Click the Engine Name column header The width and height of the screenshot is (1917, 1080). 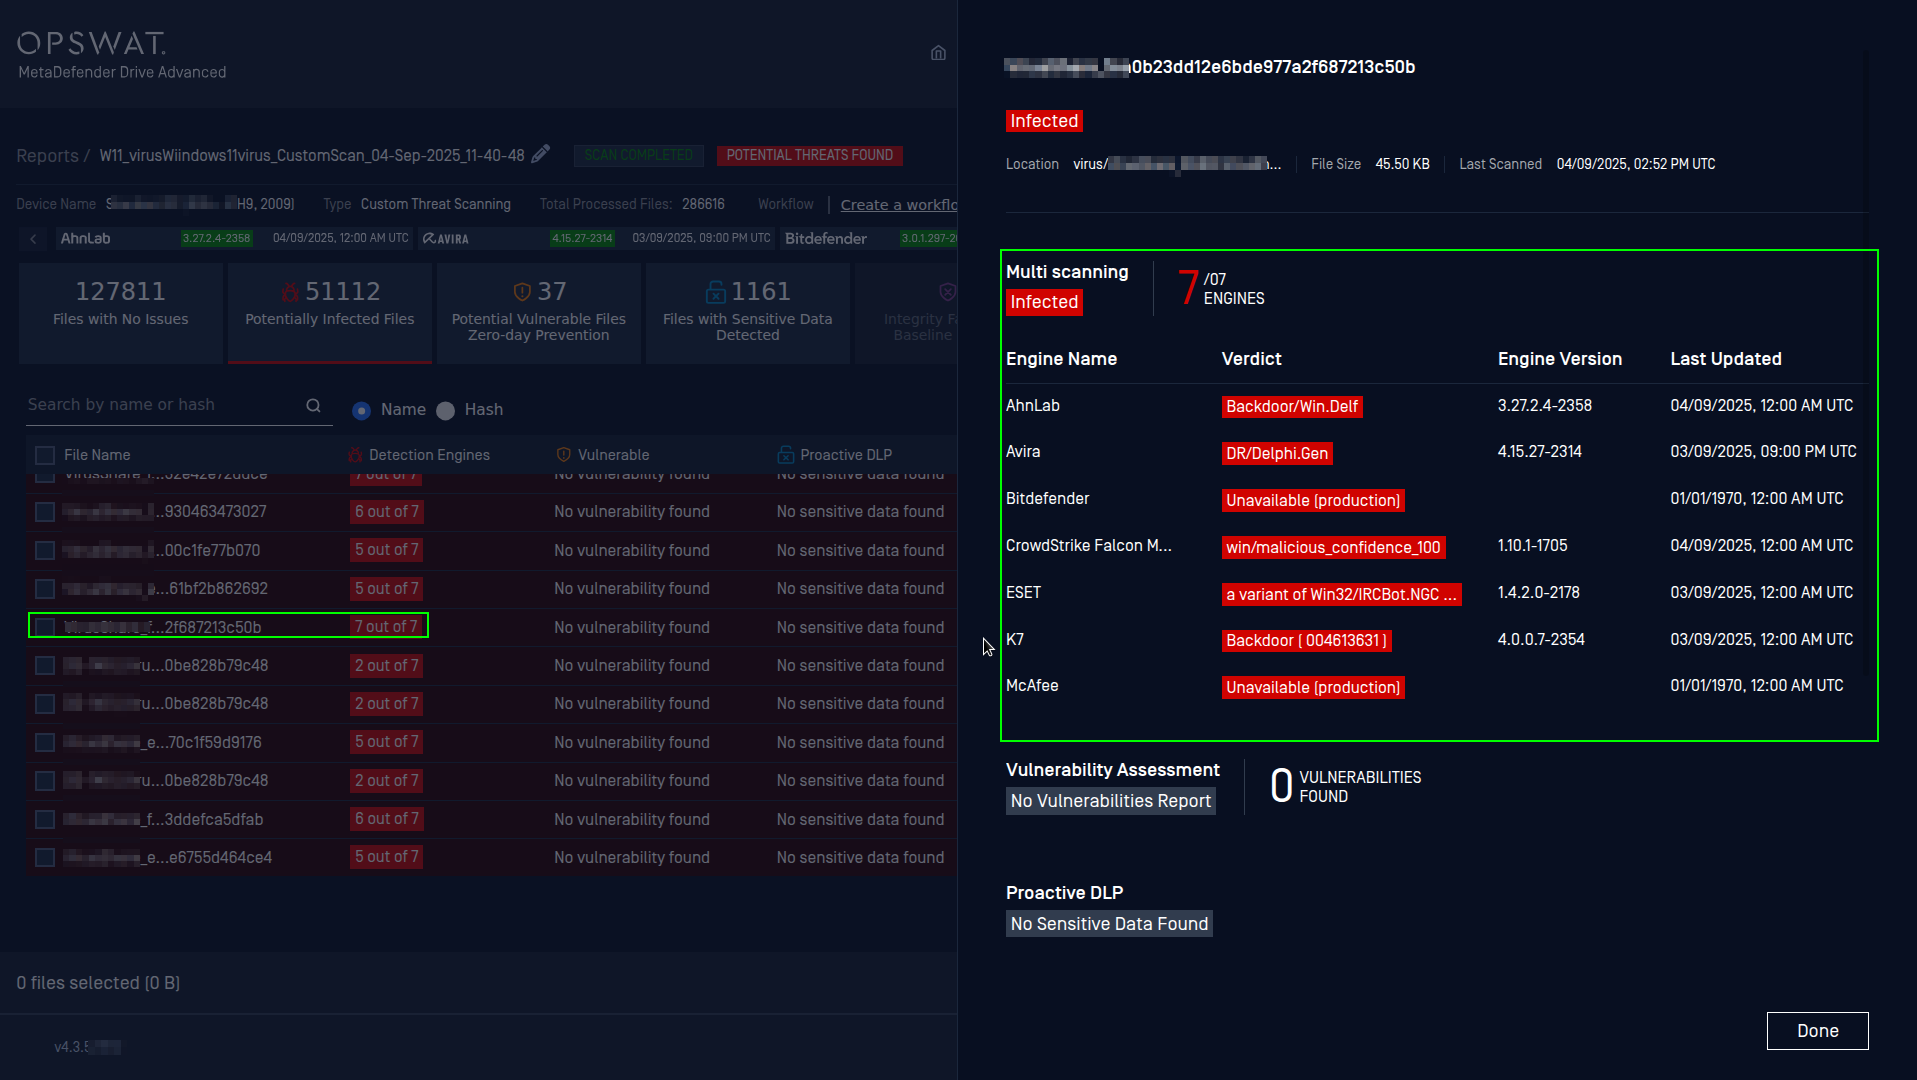tap(1061, 359)
